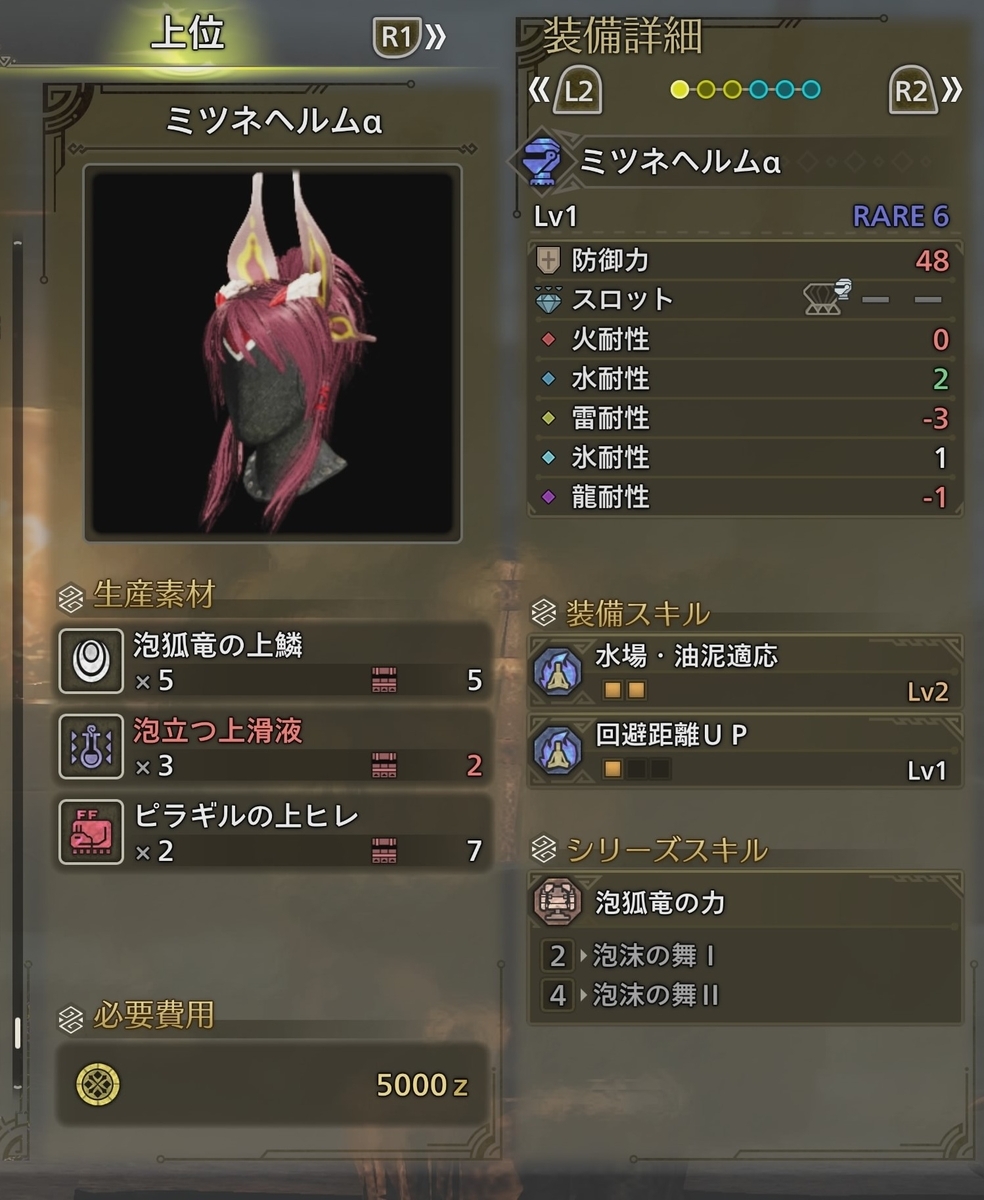The height and width of the screenshot is (1200, 984).
Task: Select the third page indicator dot
Action: click(732, 90)
